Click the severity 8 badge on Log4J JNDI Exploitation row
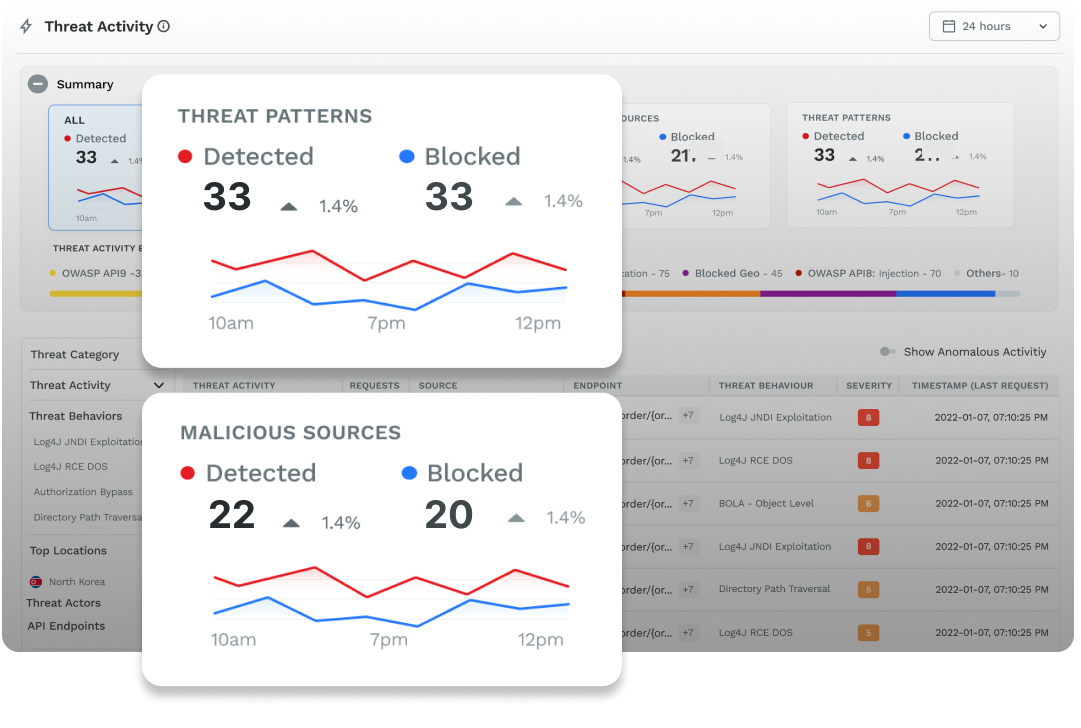 868,418
